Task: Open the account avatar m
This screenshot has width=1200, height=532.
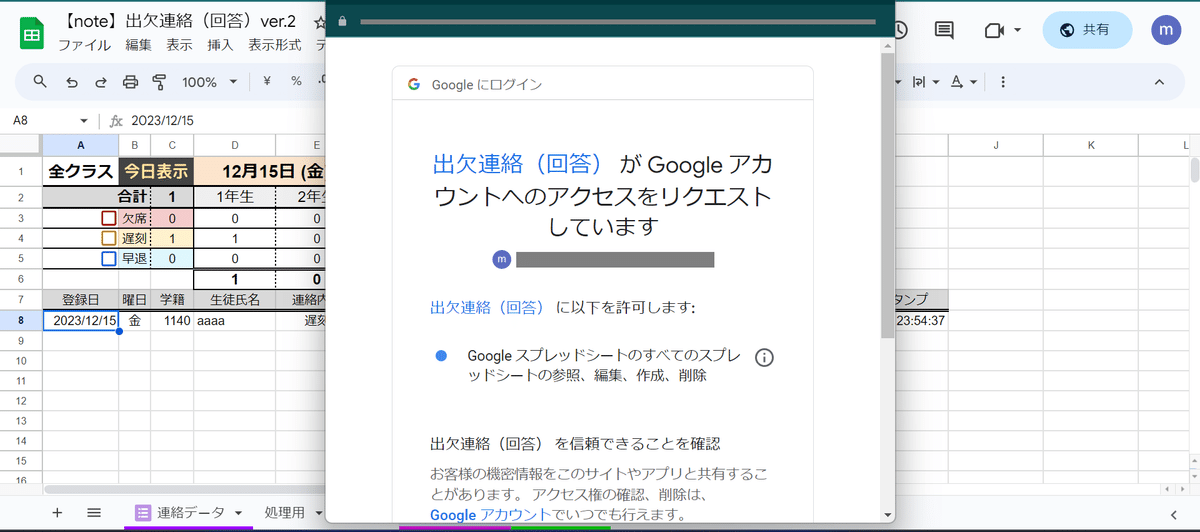Action: coord(1165,30)
